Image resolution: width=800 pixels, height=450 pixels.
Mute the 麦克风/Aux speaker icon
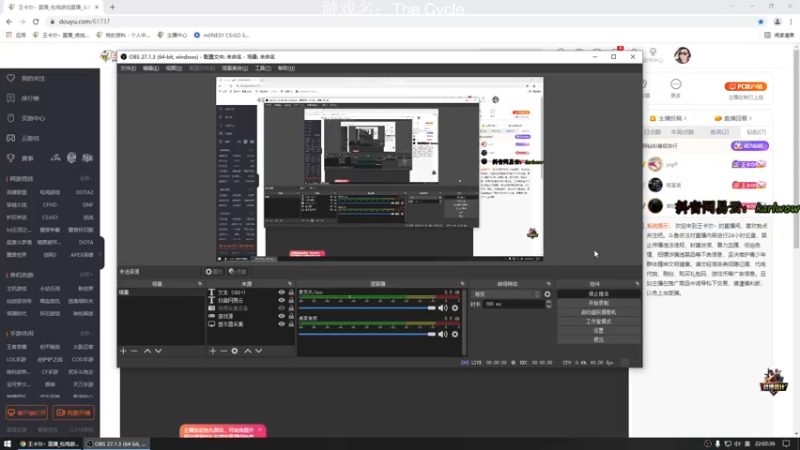443,308
